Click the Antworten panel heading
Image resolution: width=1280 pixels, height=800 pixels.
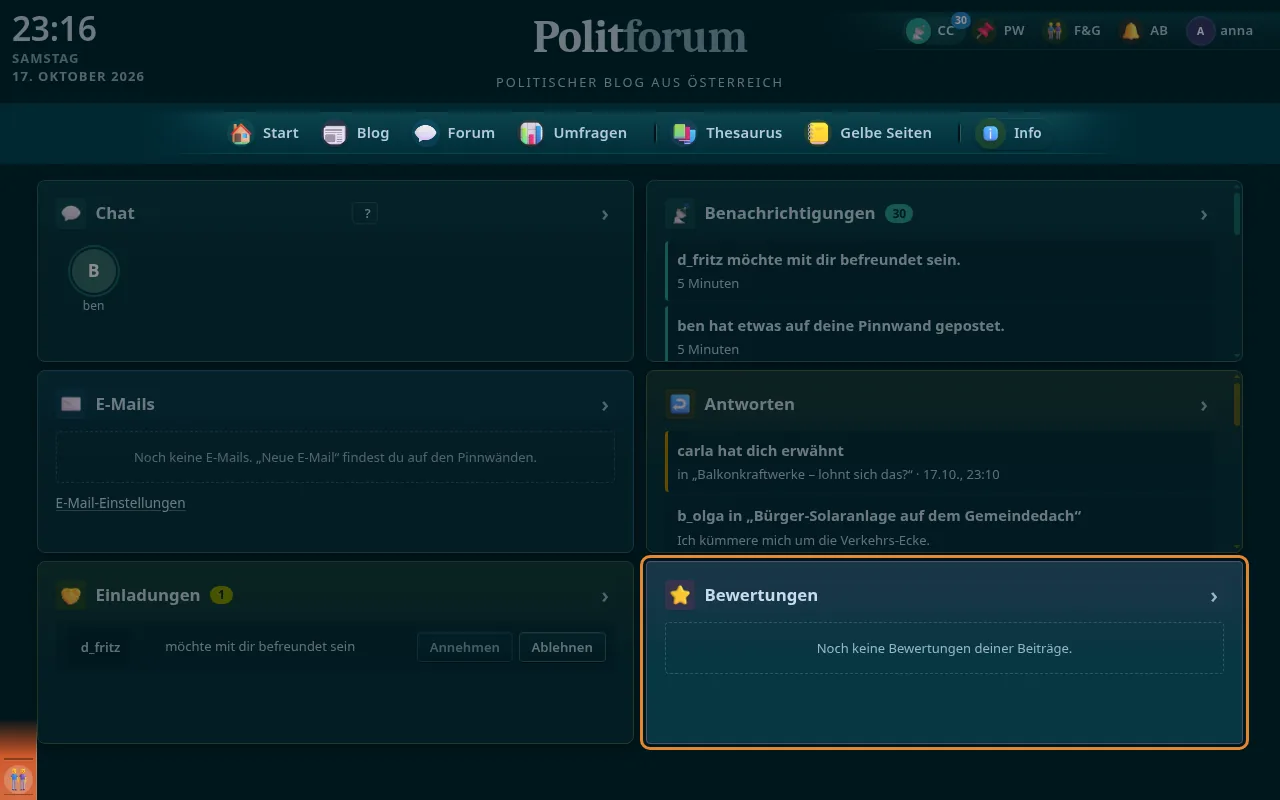click(x=749, y=404)
